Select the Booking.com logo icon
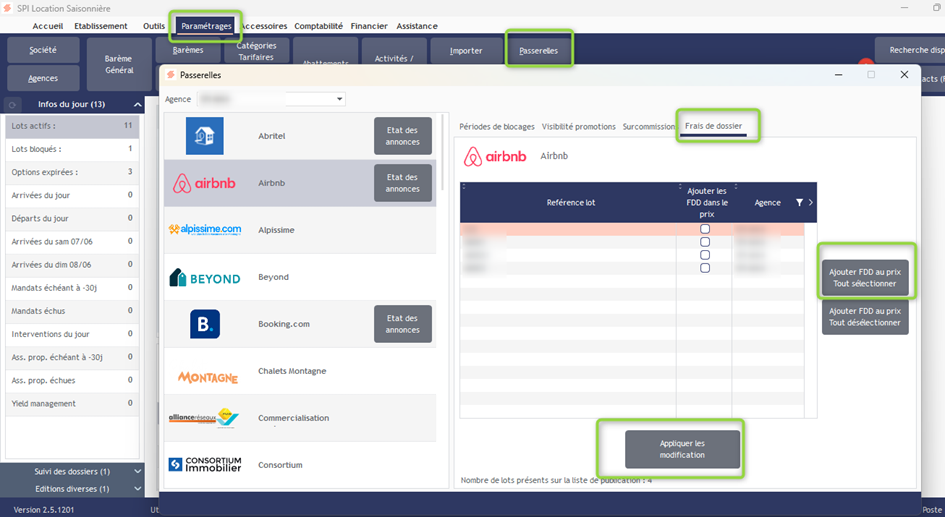The width and height of the screenshot is (945, 517). [204, 324]
